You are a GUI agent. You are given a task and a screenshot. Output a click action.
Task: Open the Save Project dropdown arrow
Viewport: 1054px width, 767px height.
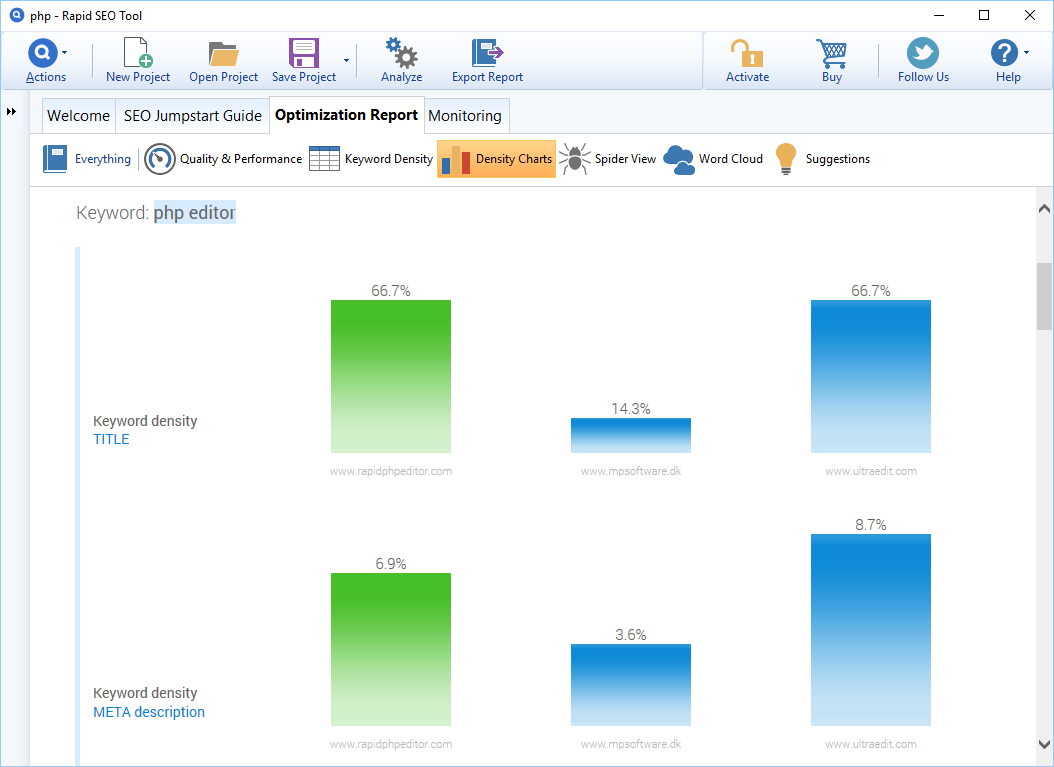(x=346, y=60)
